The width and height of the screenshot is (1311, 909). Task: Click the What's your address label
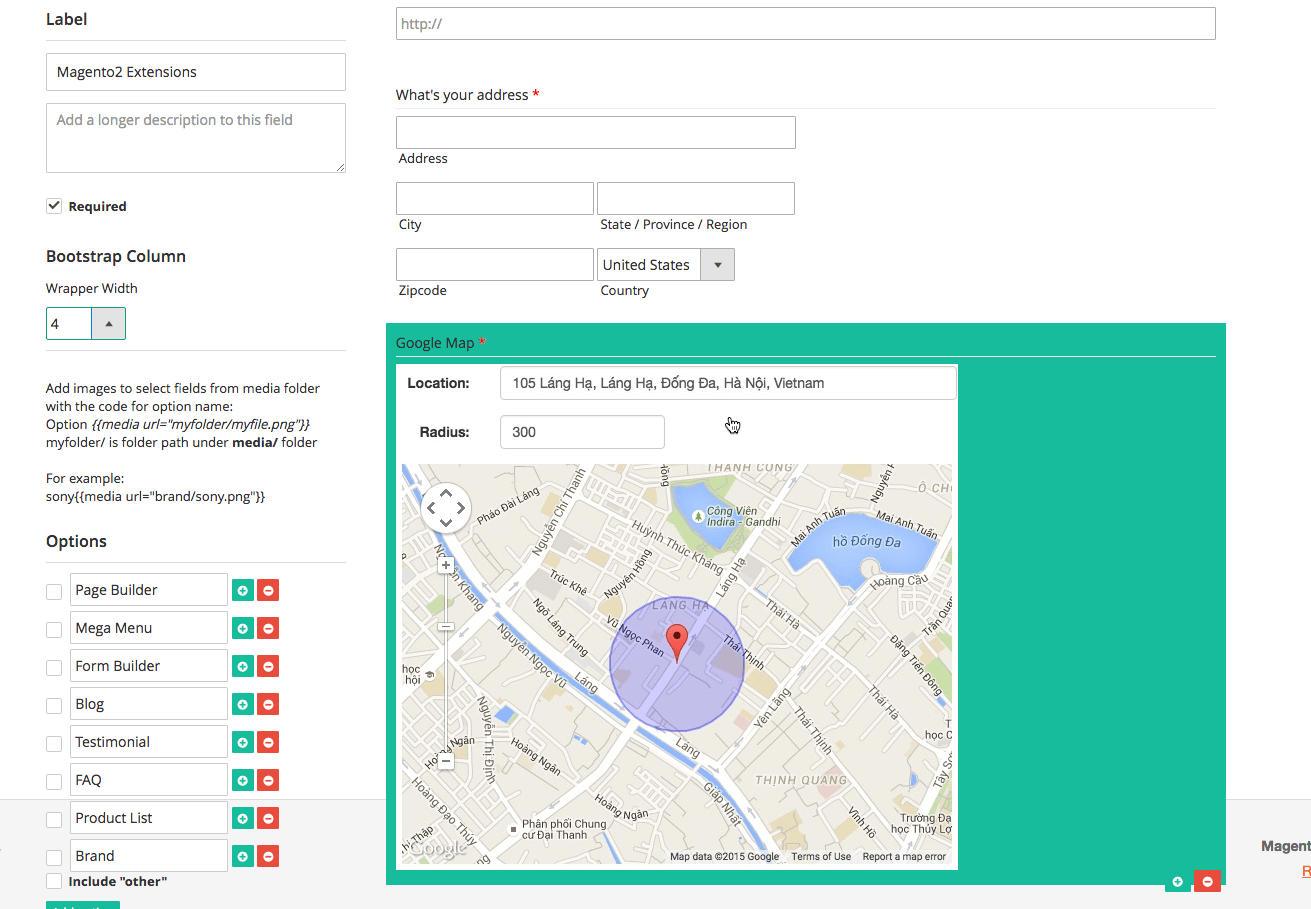[x=462, y=95]
